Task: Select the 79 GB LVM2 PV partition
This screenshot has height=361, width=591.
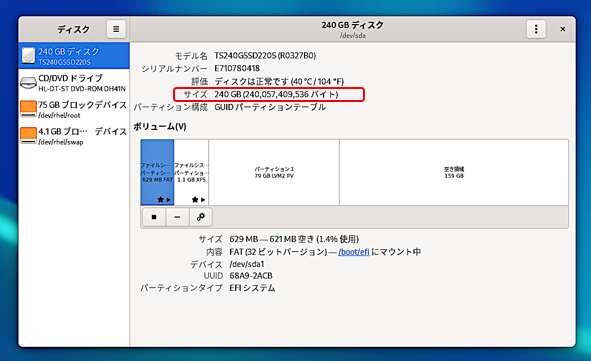Action: pos(274,172)
